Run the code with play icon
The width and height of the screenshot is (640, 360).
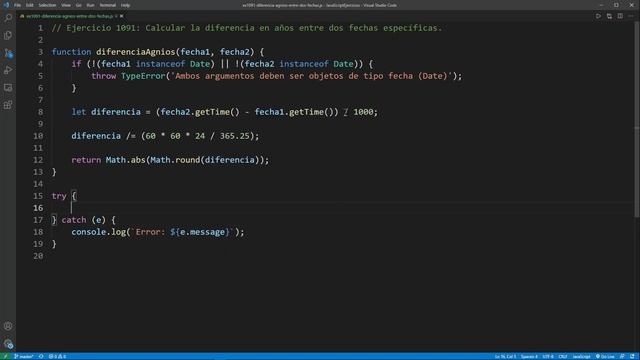click(x=598, y=16)
